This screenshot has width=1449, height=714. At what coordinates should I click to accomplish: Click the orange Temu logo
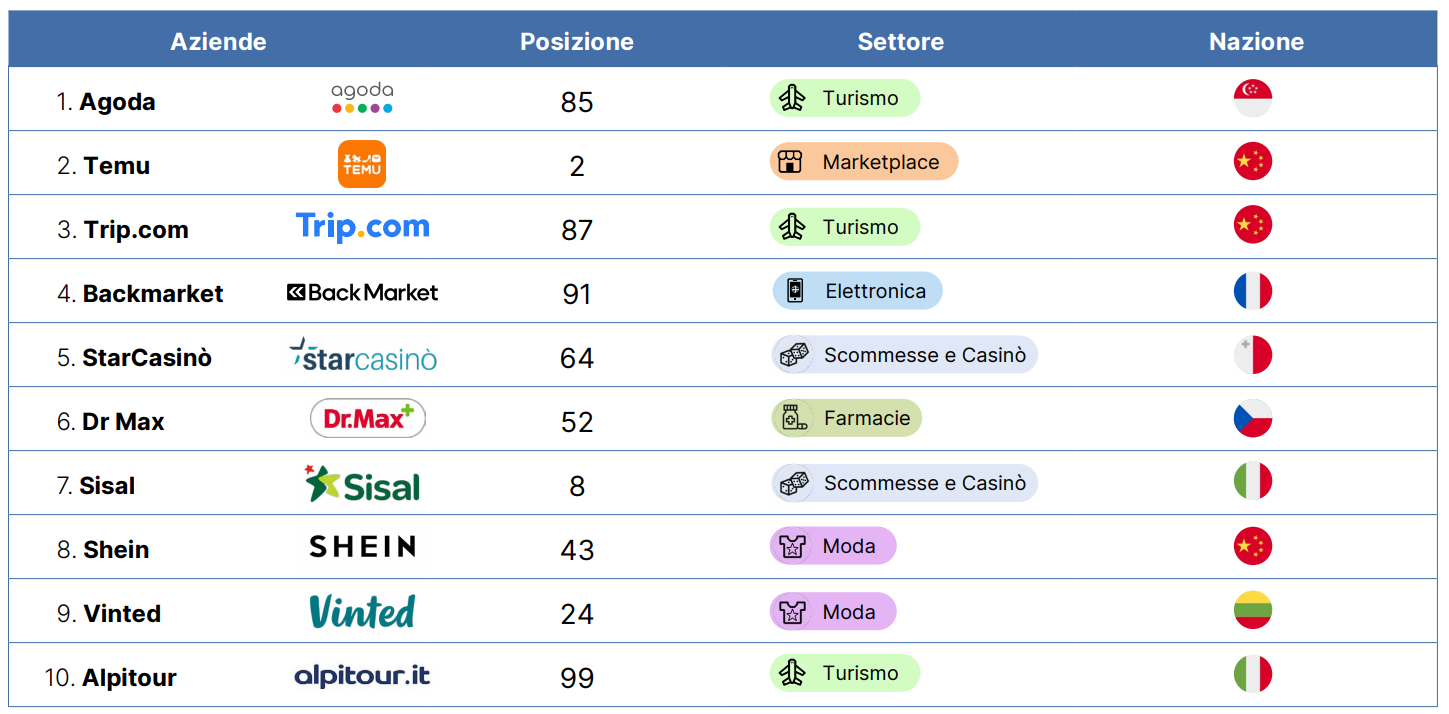pyautogui.click(x=362, y=164)
